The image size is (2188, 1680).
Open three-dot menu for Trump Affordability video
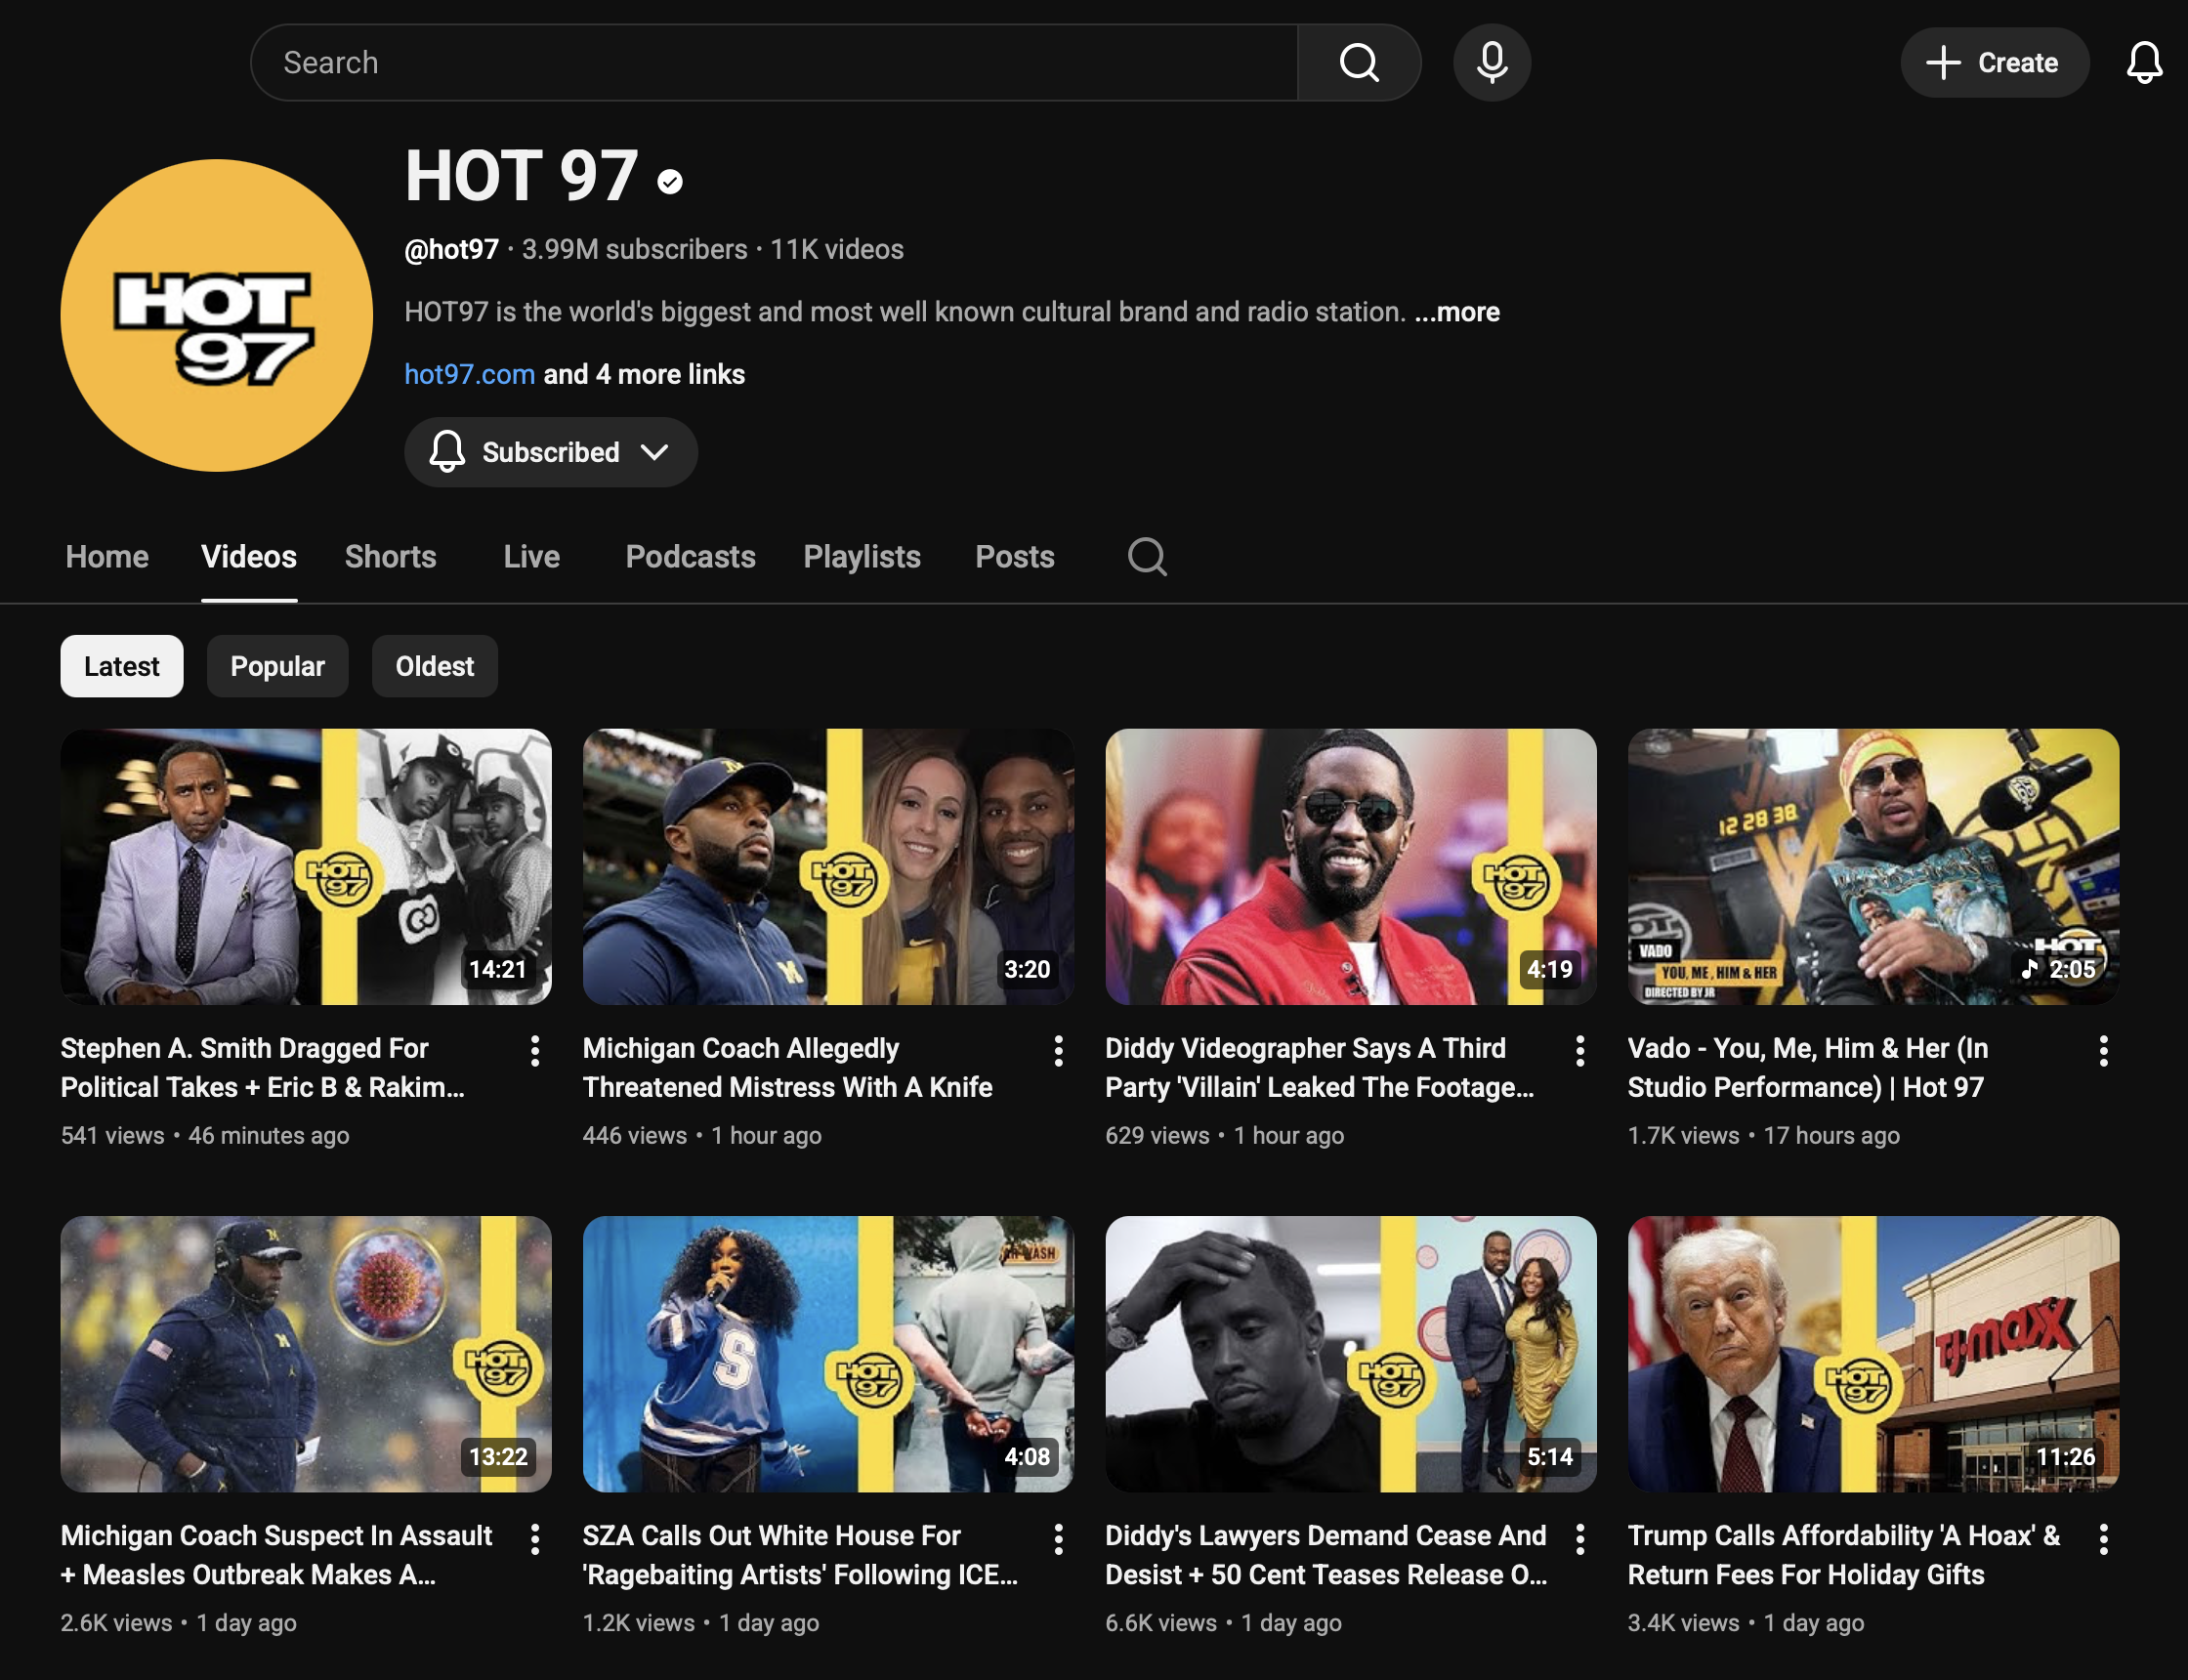tap(2103, 1539)
